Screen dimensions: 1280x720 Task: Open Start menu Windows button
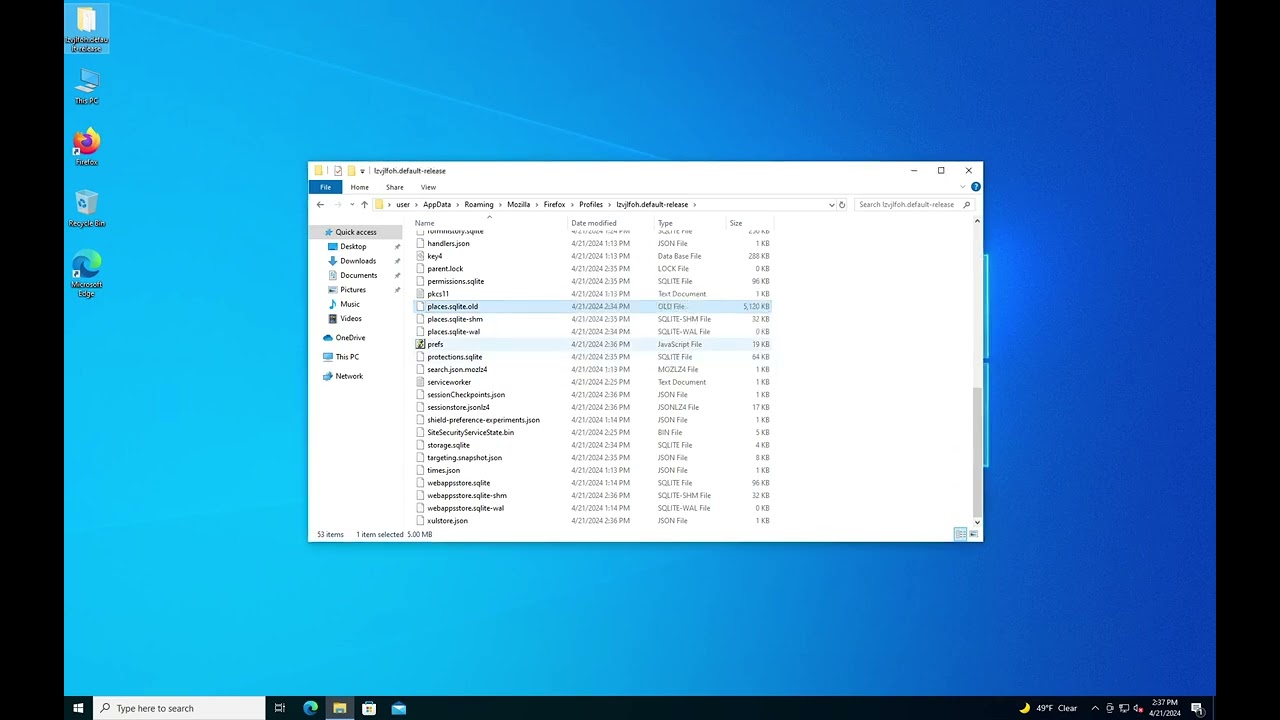tap(78, 708)
